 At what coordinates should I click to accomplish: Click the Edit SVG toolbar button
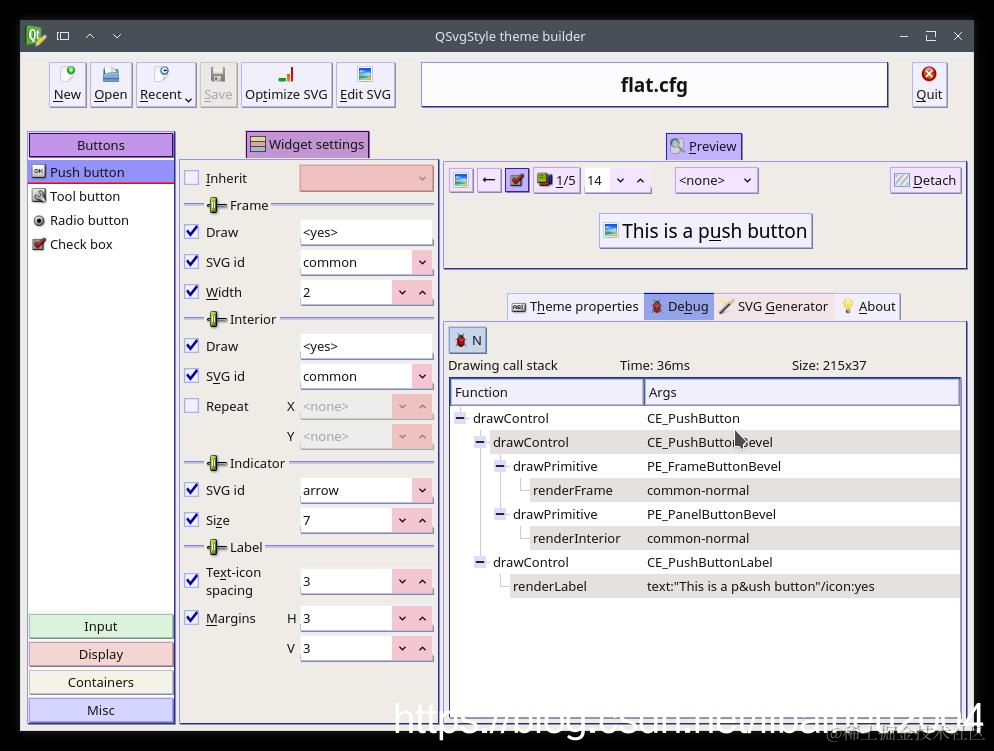click(x=365, y=85)
